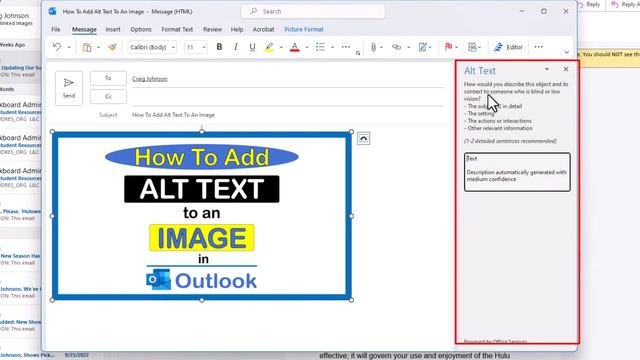Screen dimensions: 640x360
Task: Open the Editor proofing tool
Action: pos(508,47)
